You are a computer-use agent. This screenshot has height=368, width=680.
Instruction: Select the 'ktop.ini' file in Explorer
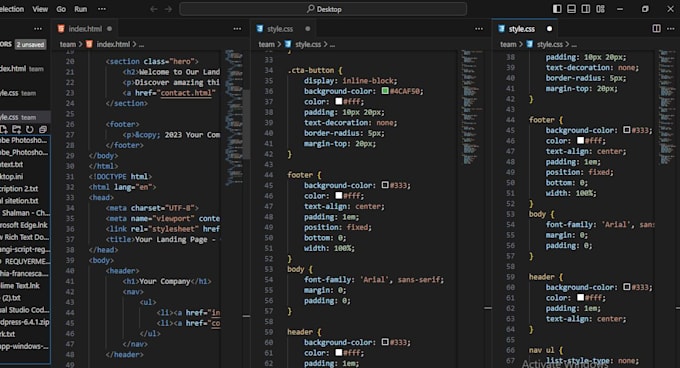25,176
